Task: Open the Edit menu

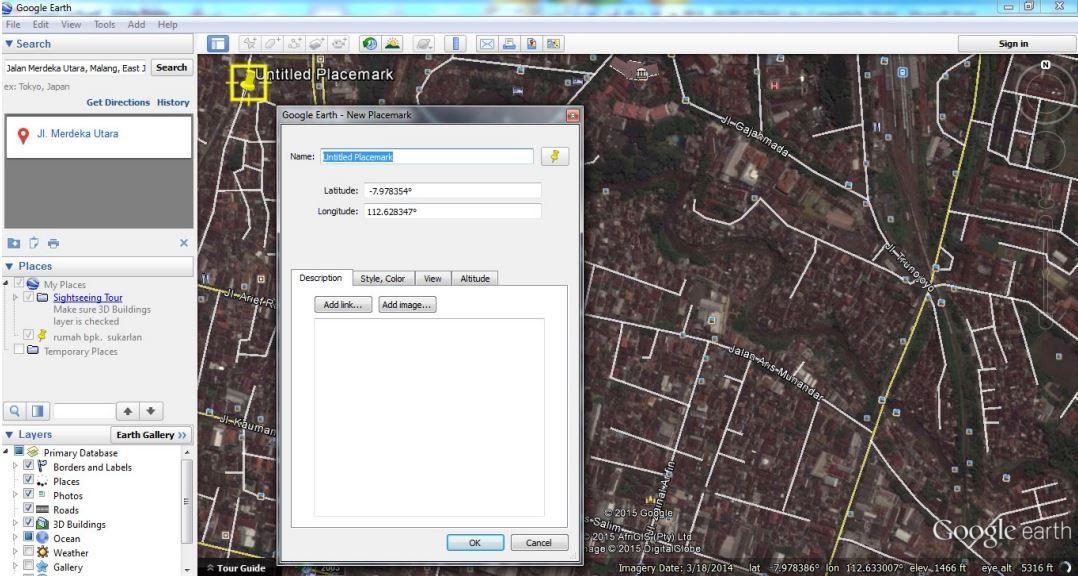Action: coord(41,24)
